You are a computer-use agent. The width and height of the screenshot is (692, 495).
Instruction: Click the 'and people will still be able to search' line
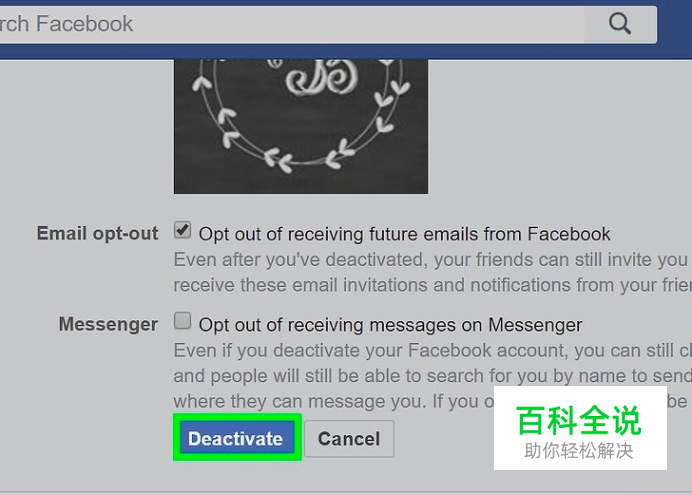[432, 376]
